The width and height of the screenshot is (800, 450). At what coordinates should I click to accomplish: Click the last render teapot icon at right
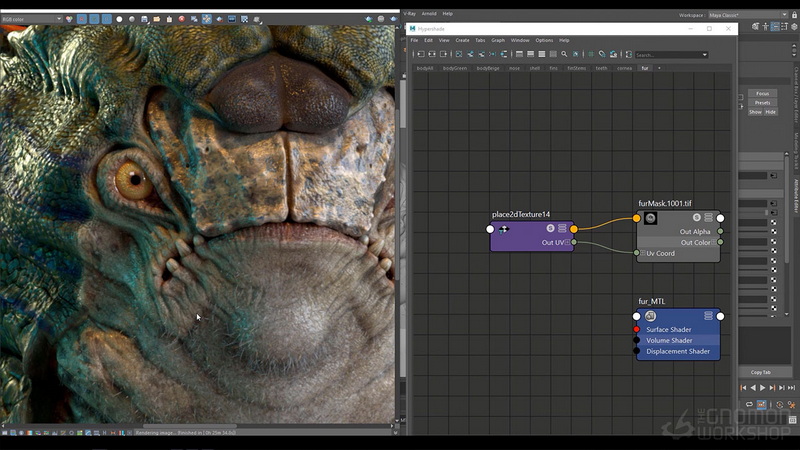[x=393, y=19]
